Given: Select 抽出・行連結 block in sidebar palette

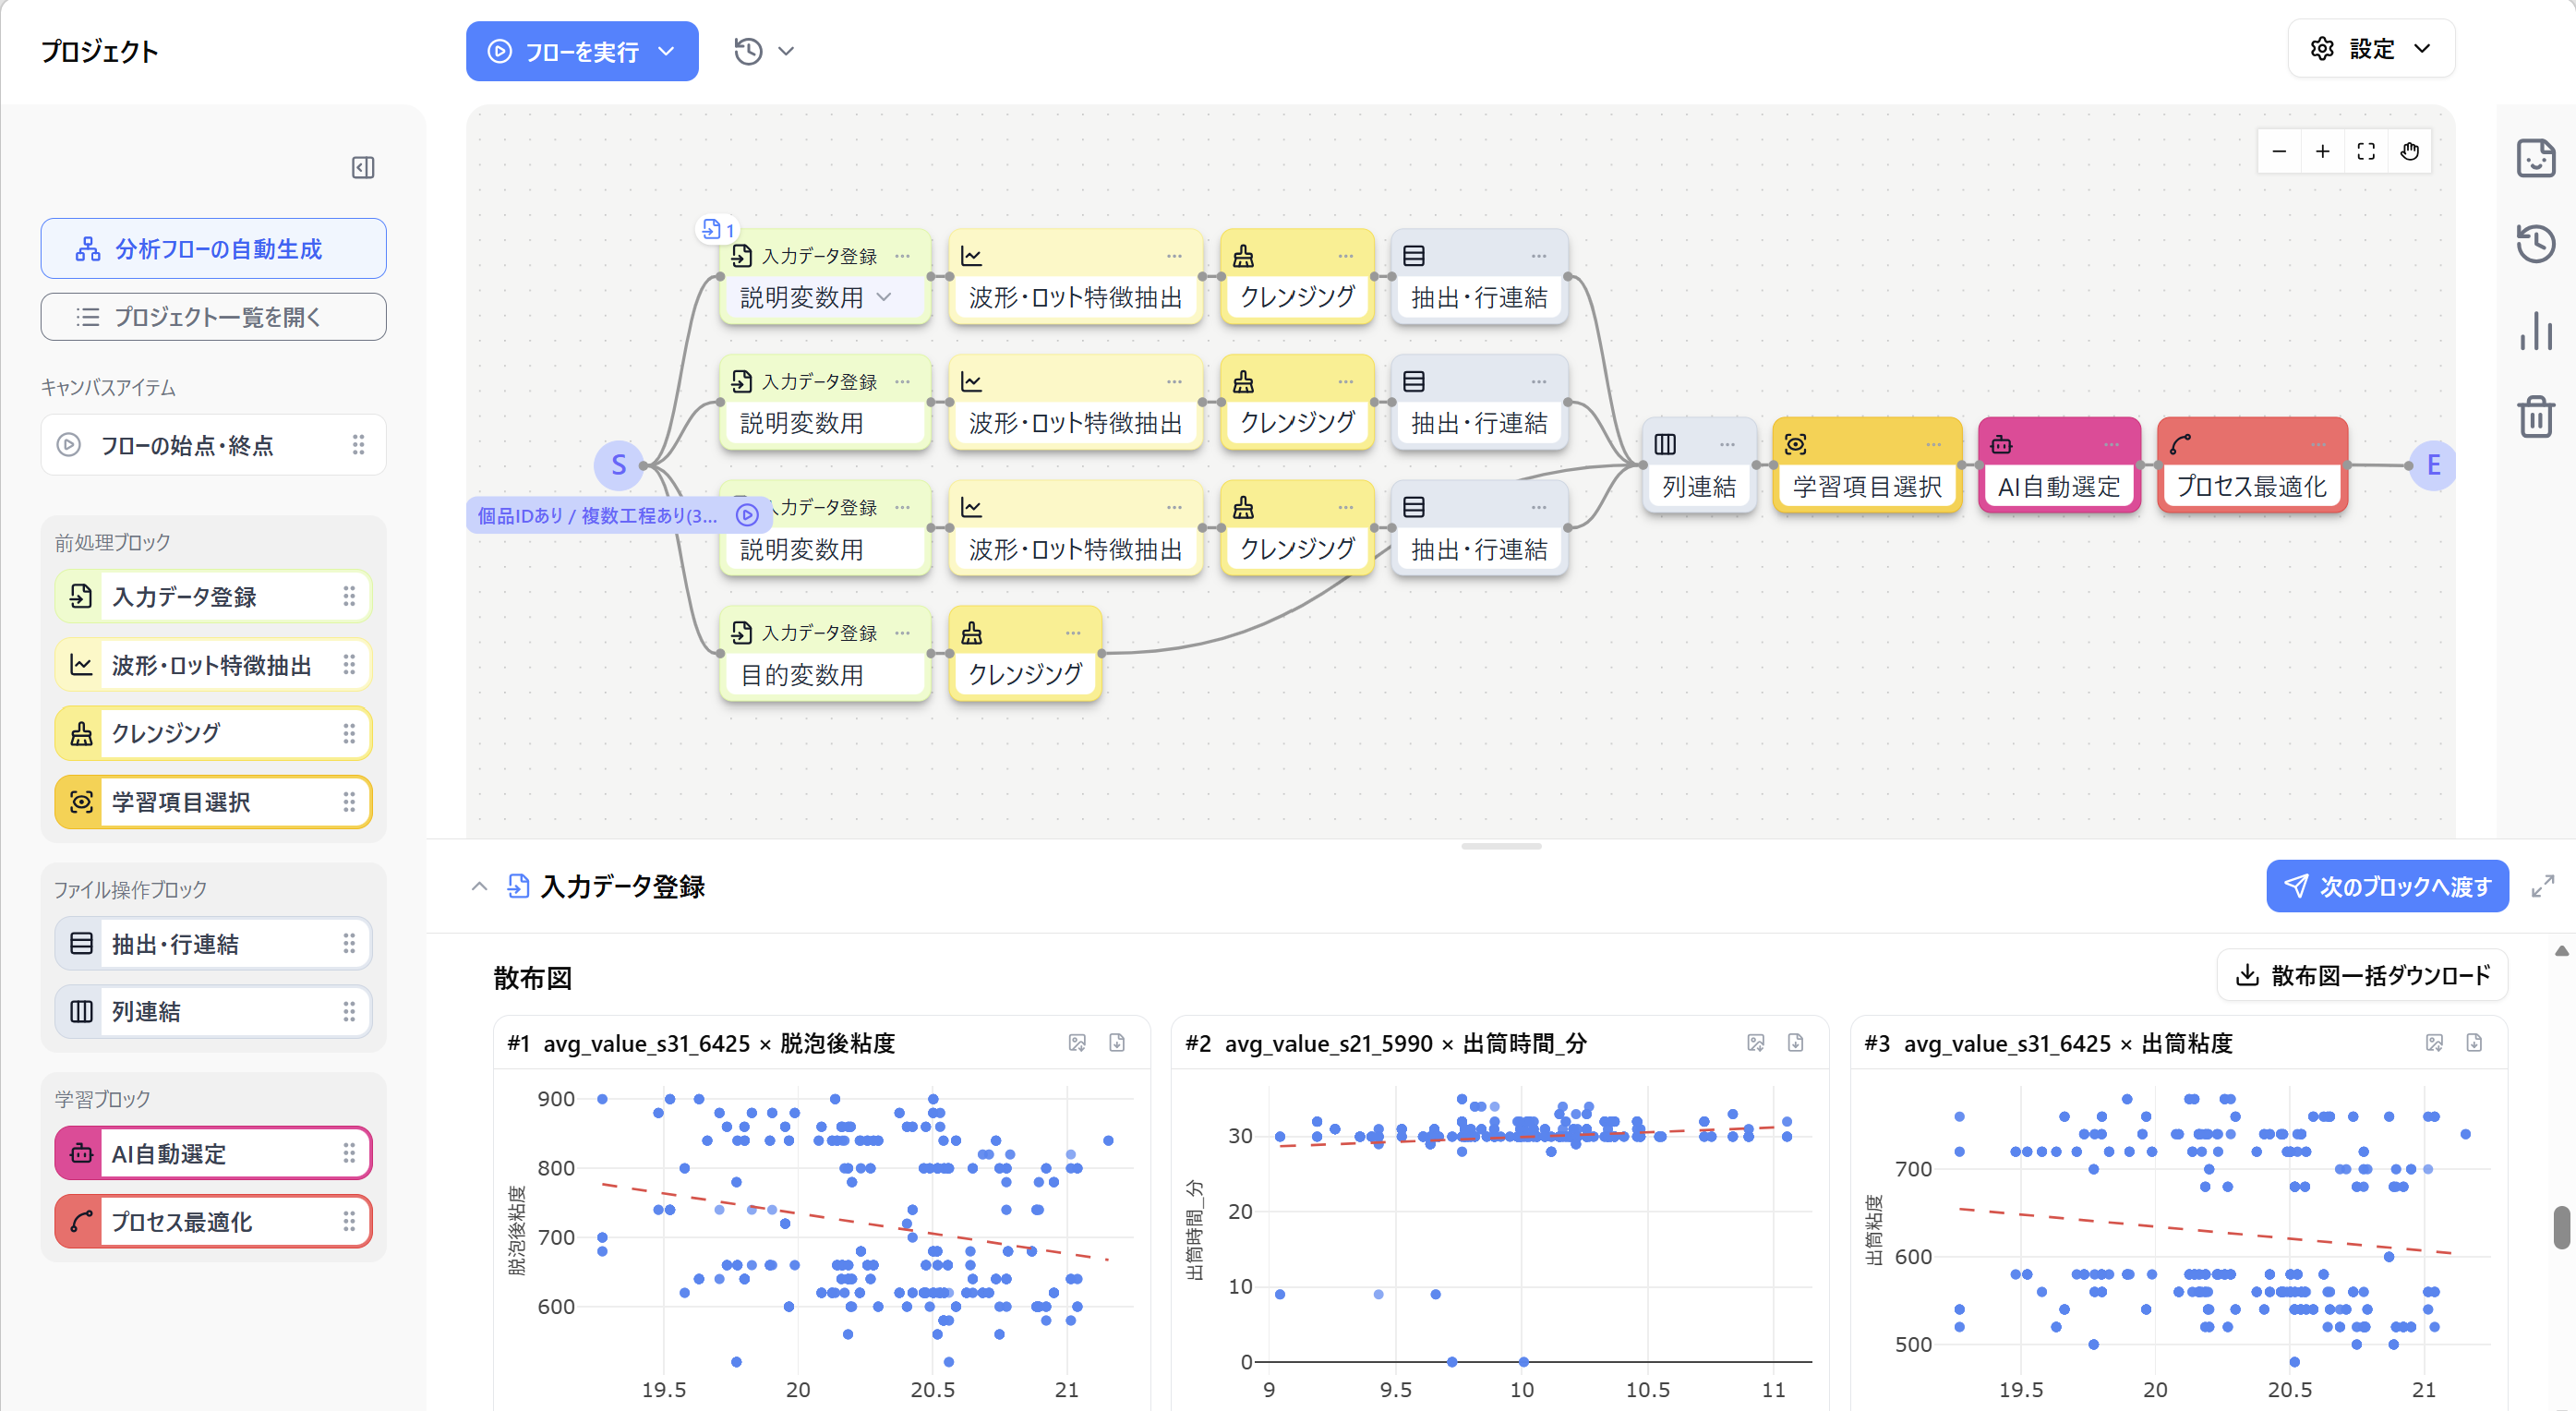Looking at the screenshot, I should click(x=213, y=944).
